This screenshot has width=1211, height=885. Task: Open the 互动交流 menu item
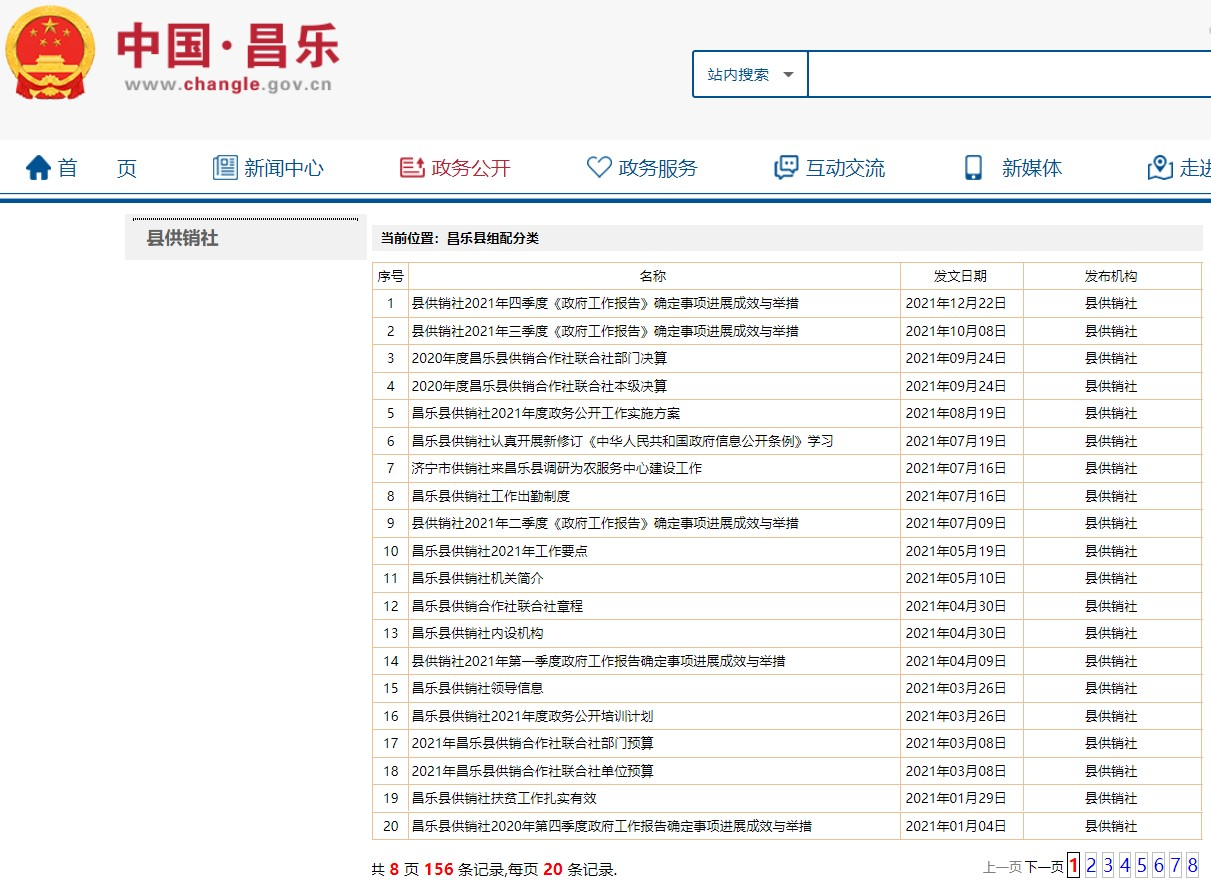click(x=845, y=168)
